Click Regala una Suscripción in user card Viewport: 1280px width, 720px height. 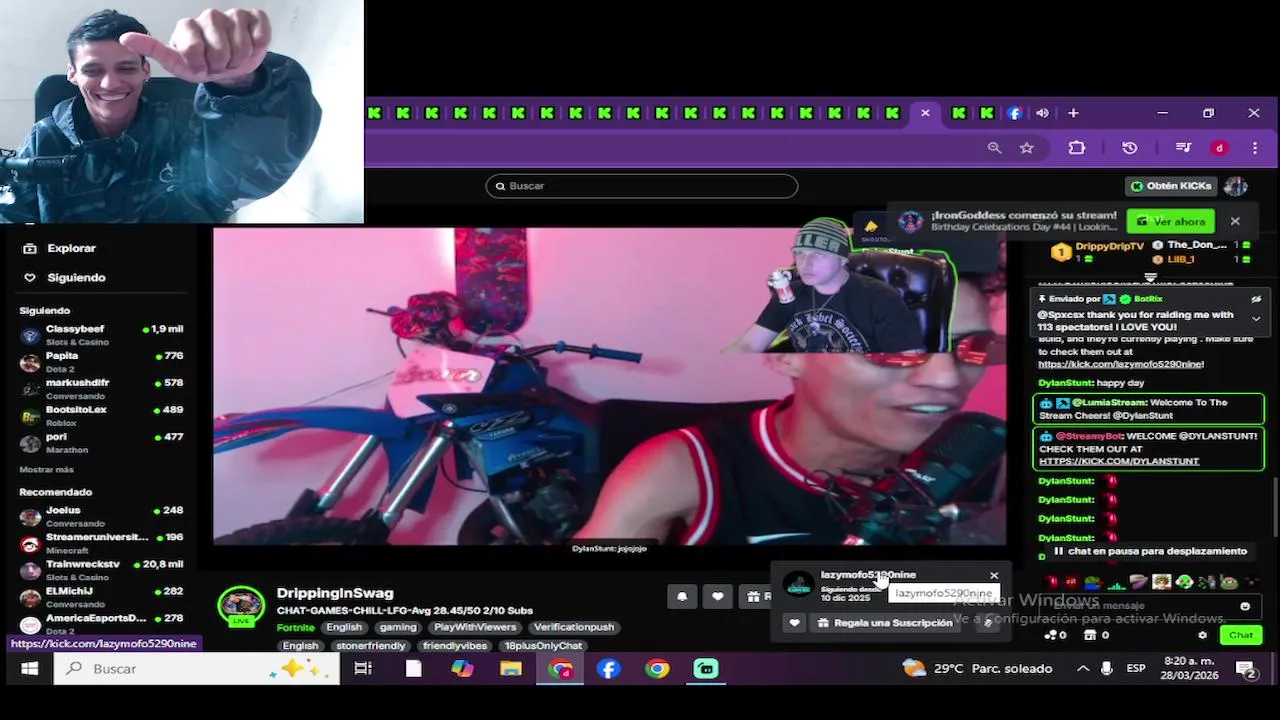click(x=884, y=622)
